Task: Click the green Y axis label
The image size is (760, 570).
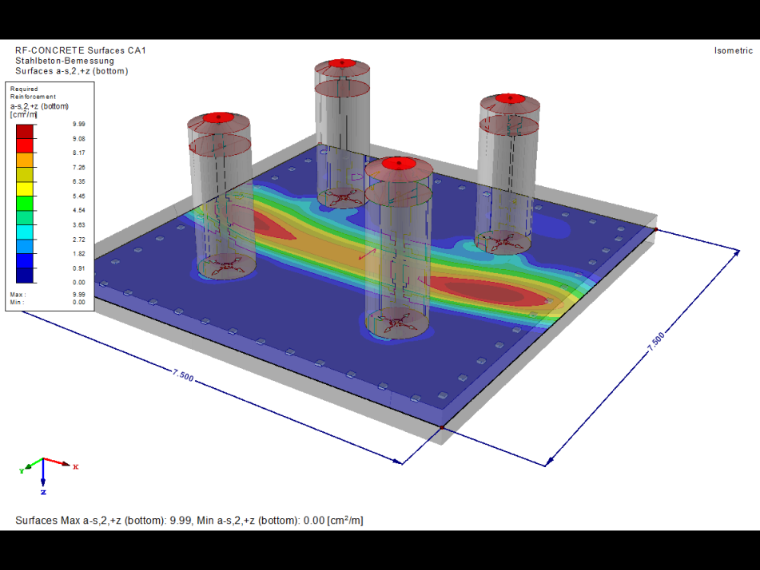Action: (x=21, y=471)
